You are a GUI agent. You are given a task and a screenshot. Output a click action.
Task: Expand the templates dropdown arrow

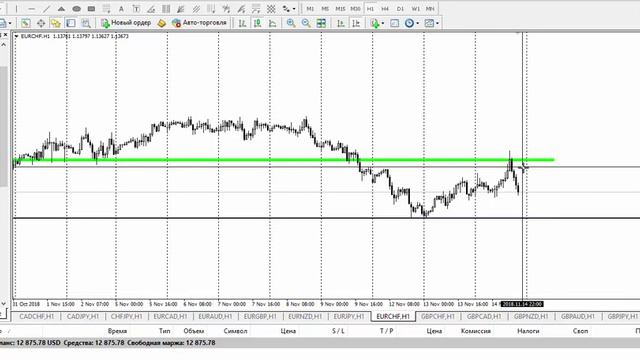click(437, 23)
